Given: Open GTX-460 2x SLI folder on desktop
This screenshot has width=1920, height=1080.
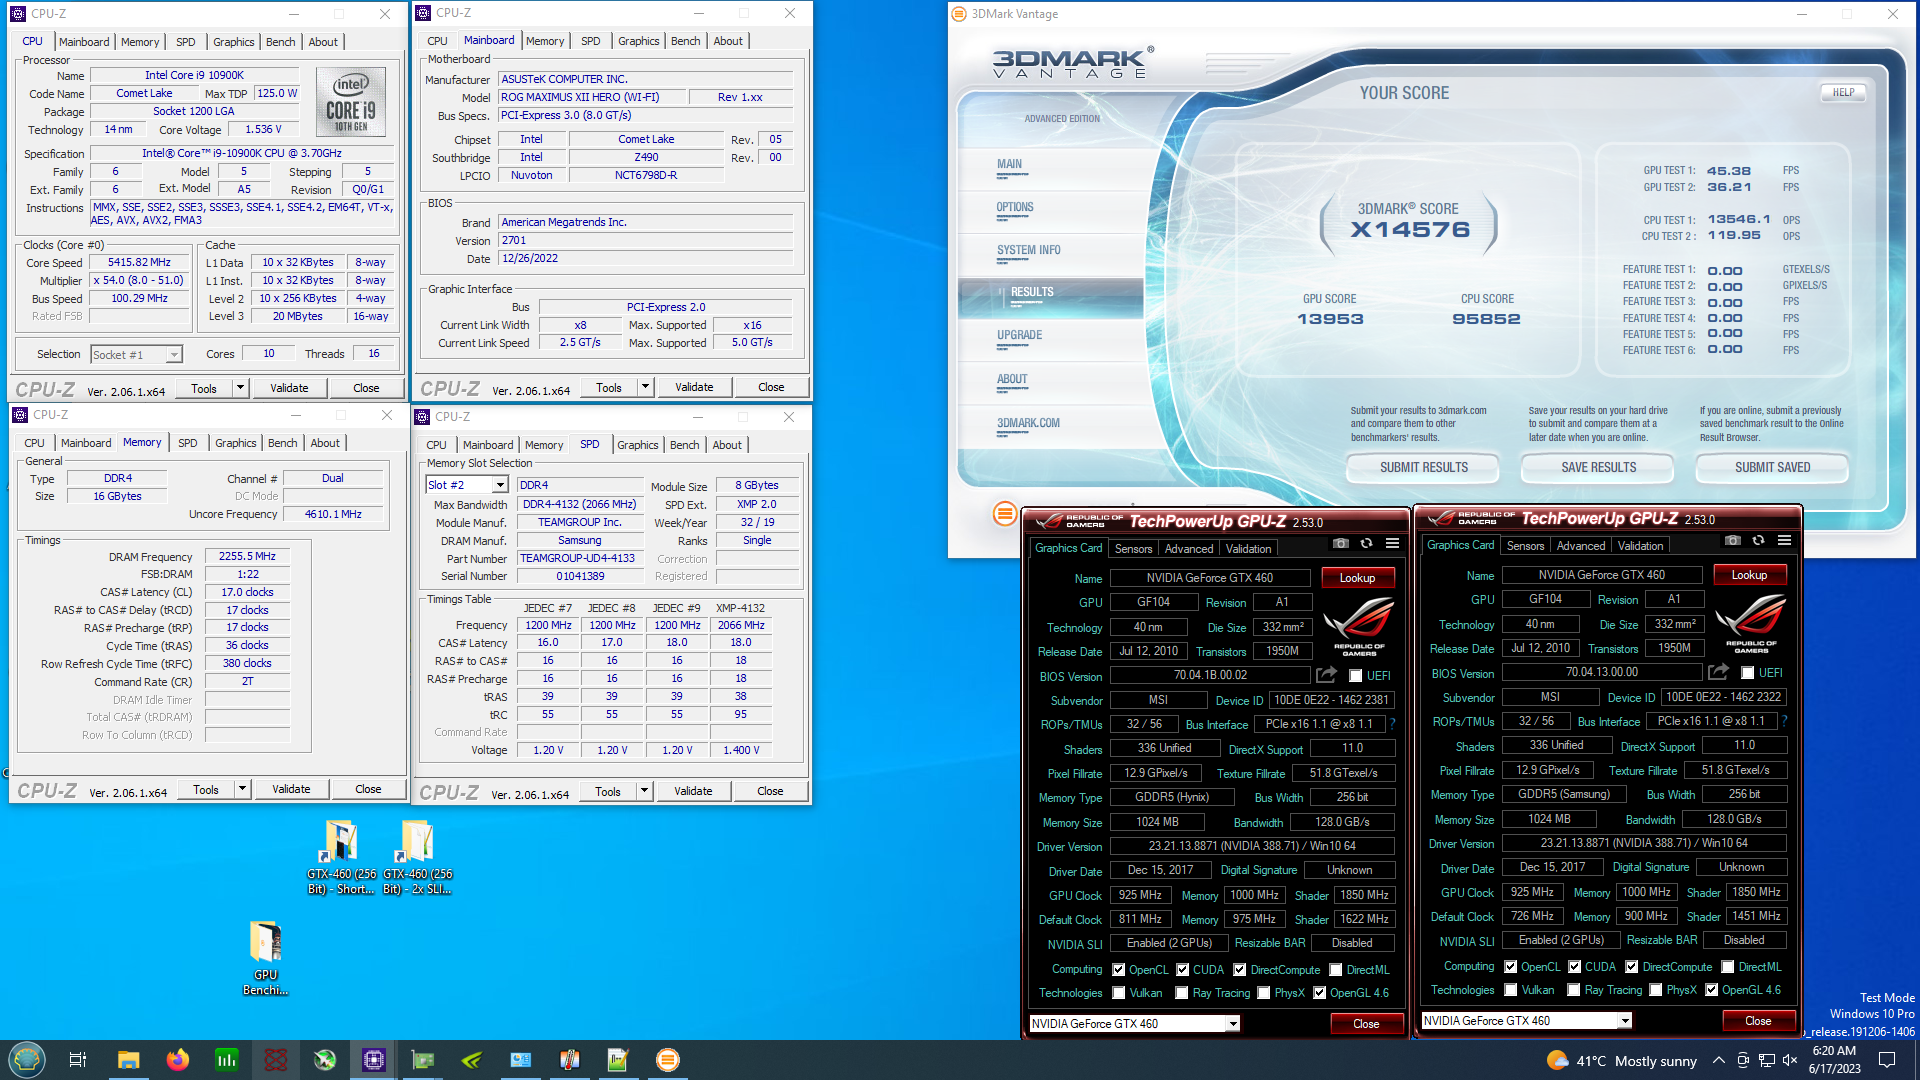Looking at the screenshot, I should click(x=417, y=857).
